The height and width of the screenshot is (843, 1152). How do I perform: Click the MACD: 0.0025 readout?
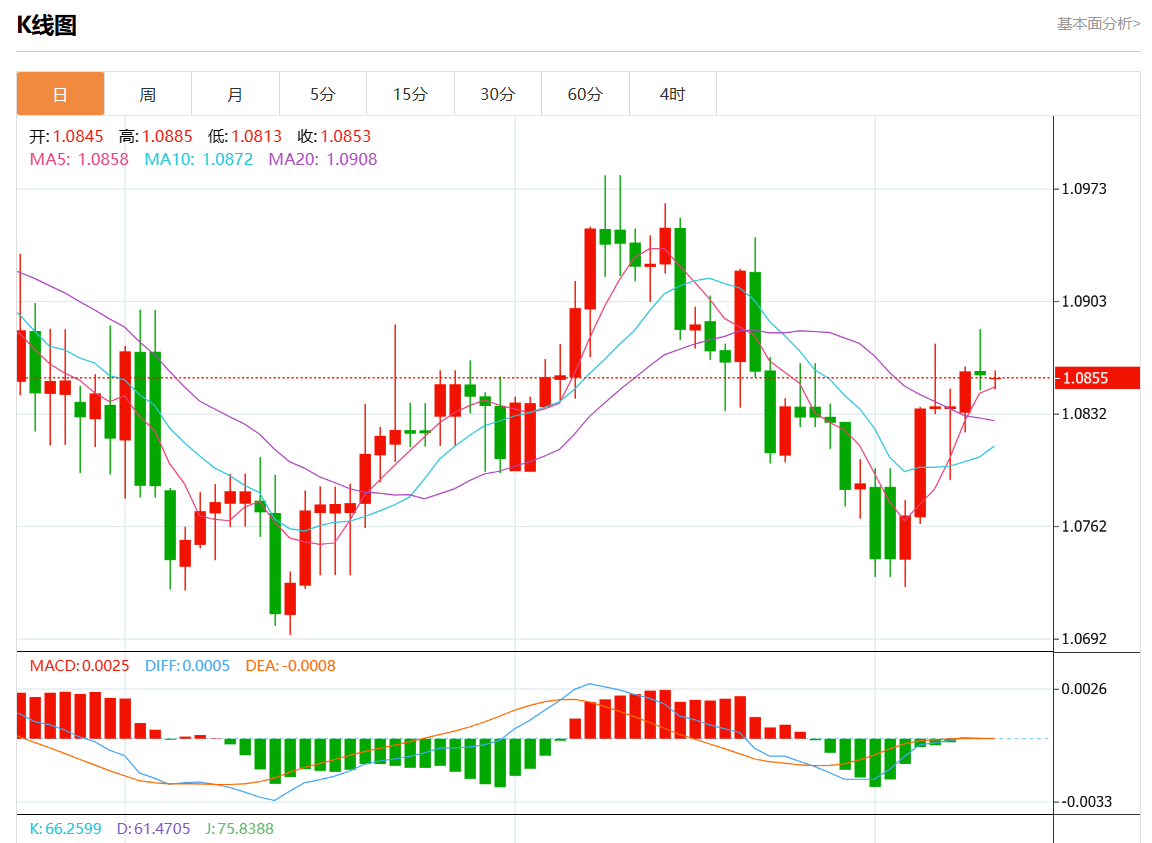coord(79,666)
